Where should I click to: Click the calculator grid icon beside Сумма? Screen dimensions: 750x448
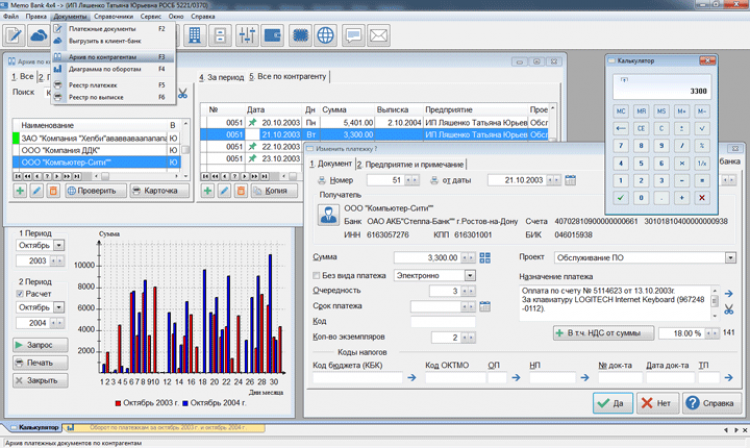[485, 257]
